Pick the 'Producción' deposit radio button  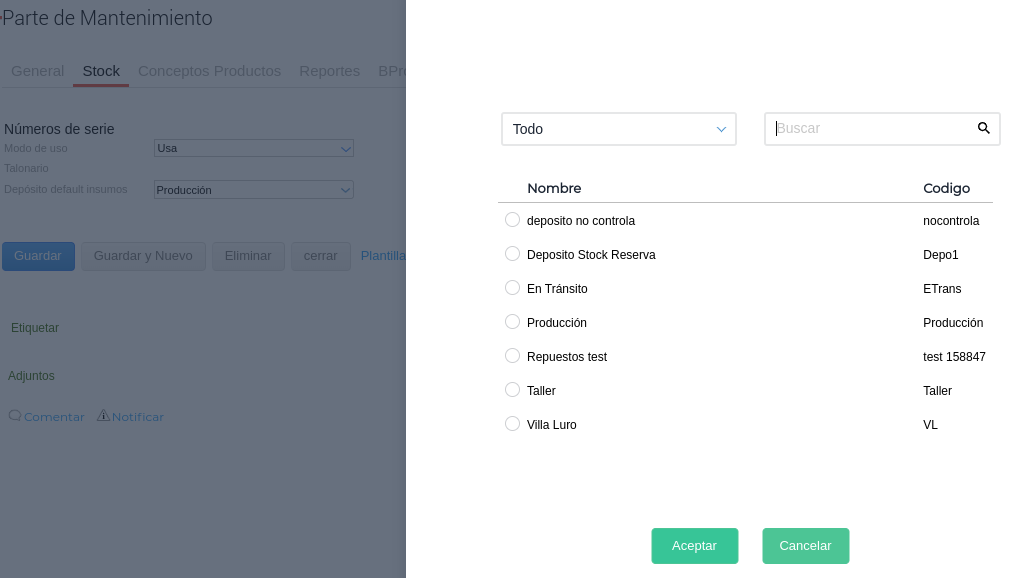click(513, 322)
